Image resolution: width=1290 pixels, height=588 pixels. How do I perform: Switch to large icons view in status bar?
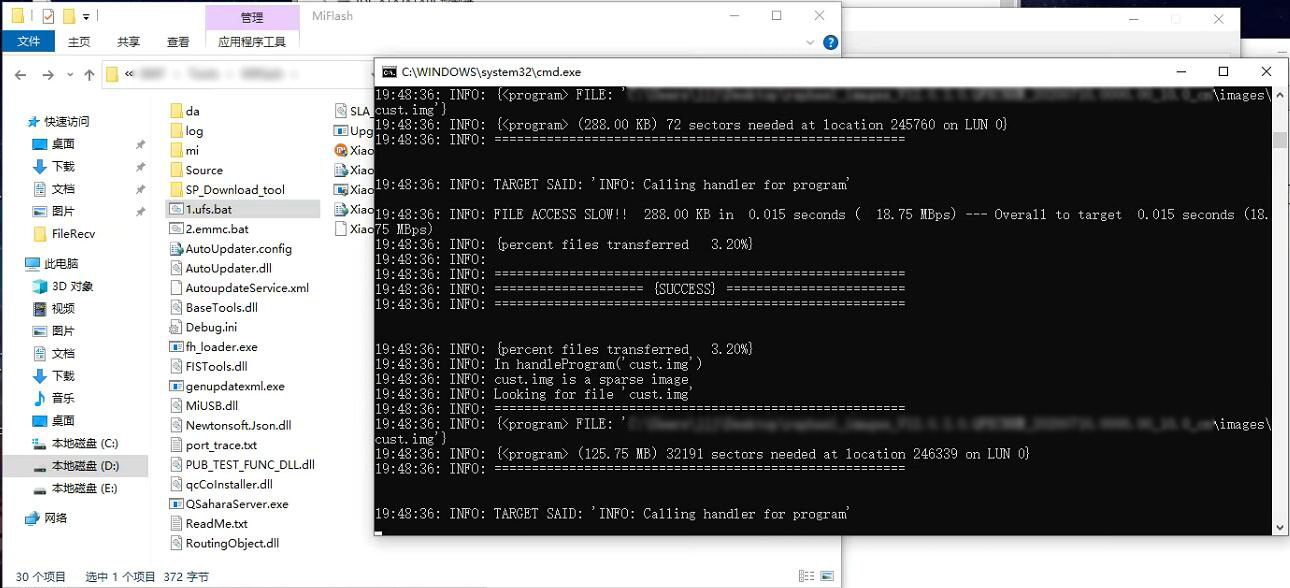point(827,576)
